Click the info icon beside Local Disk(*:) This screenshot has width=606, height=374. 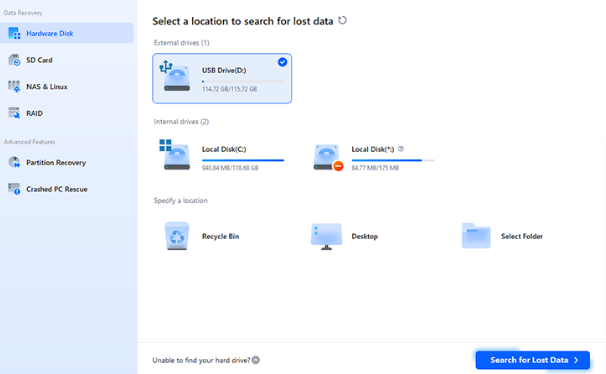pyautogui.click(x=401, y=149)
